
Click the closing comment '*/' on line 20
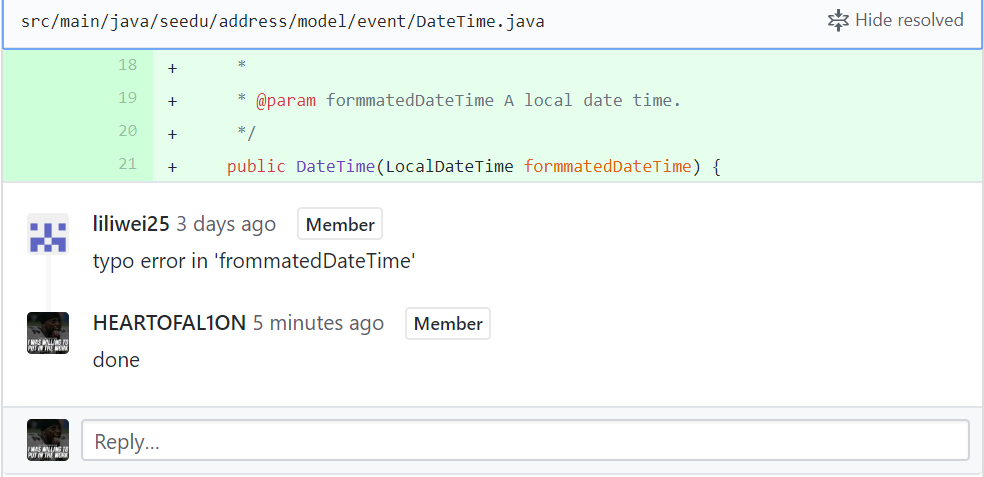[247, 134]
